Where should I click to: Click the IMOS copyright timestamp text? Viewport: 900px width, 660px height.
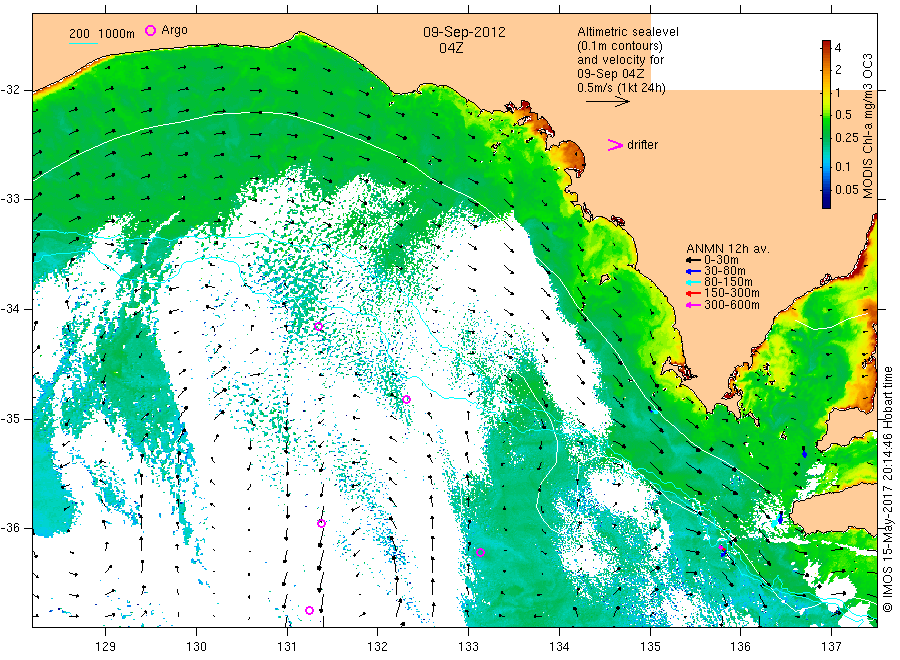pyautogui.click(x=888, y=490)
